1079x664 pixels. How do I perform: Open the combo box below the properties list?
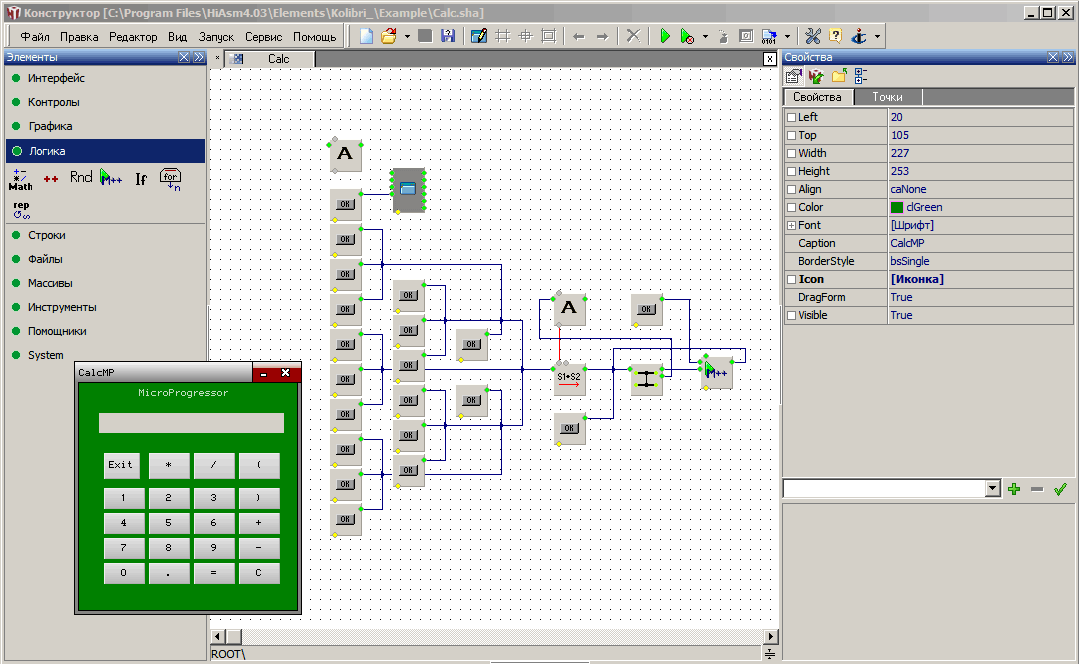coord(992,489)
